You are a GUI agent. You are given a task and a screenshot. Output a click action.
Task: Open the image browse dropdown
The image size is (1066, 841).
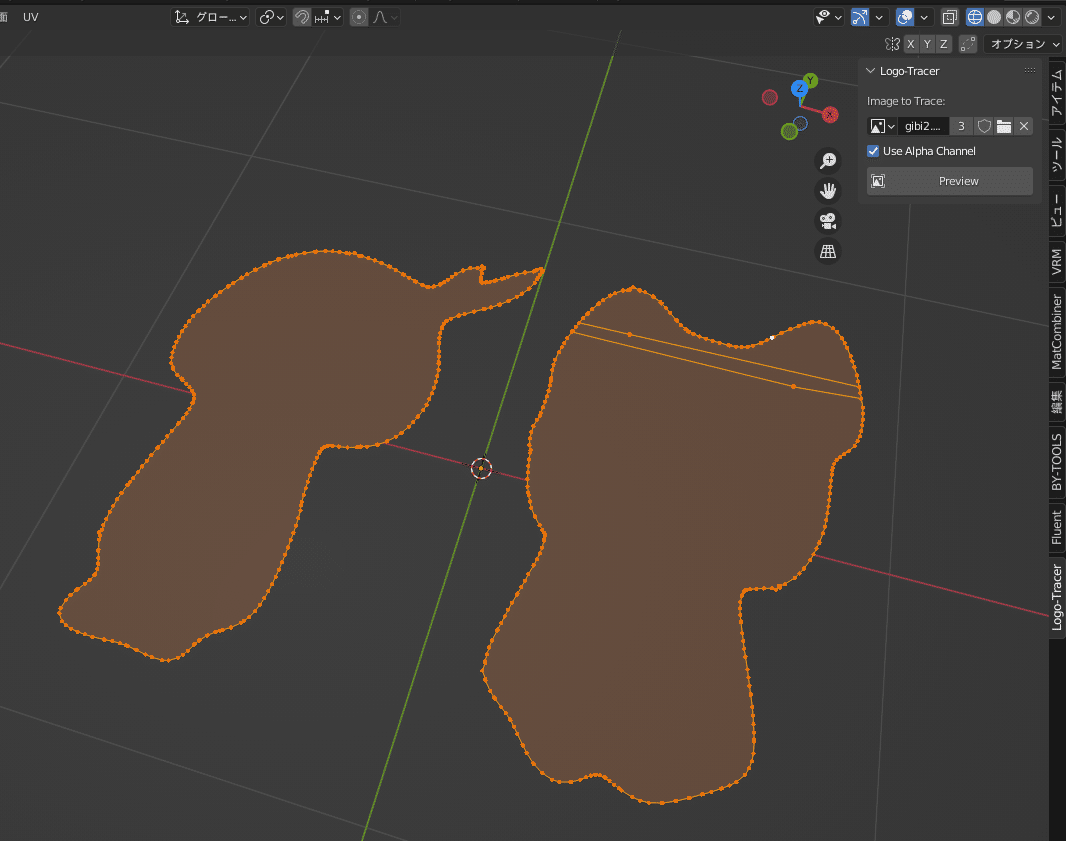click(882, 126)
